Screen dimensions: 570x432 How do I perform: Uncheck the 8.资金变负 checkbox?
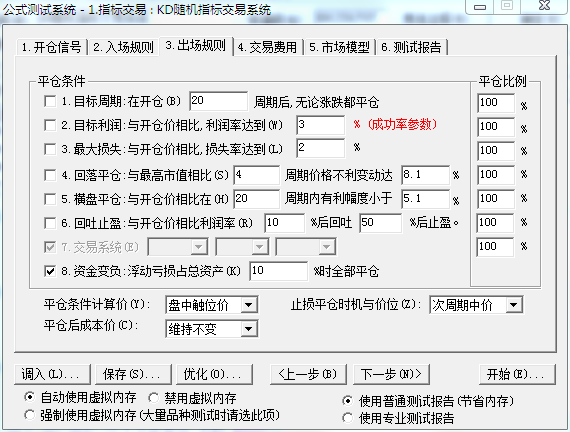click(50, 271)
